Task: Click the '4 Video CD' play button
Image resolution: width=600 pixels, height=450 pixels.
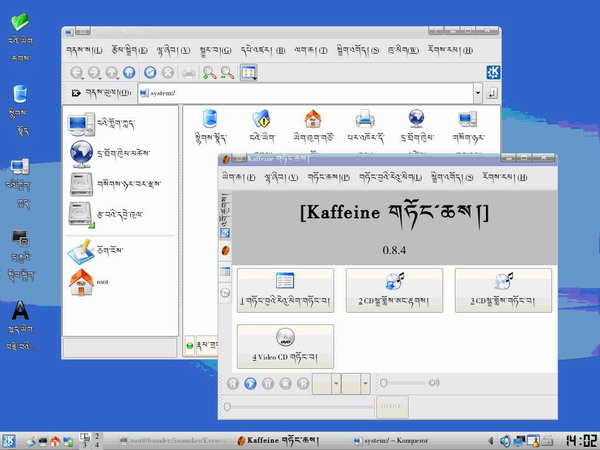Action: [x=285, y=346]
